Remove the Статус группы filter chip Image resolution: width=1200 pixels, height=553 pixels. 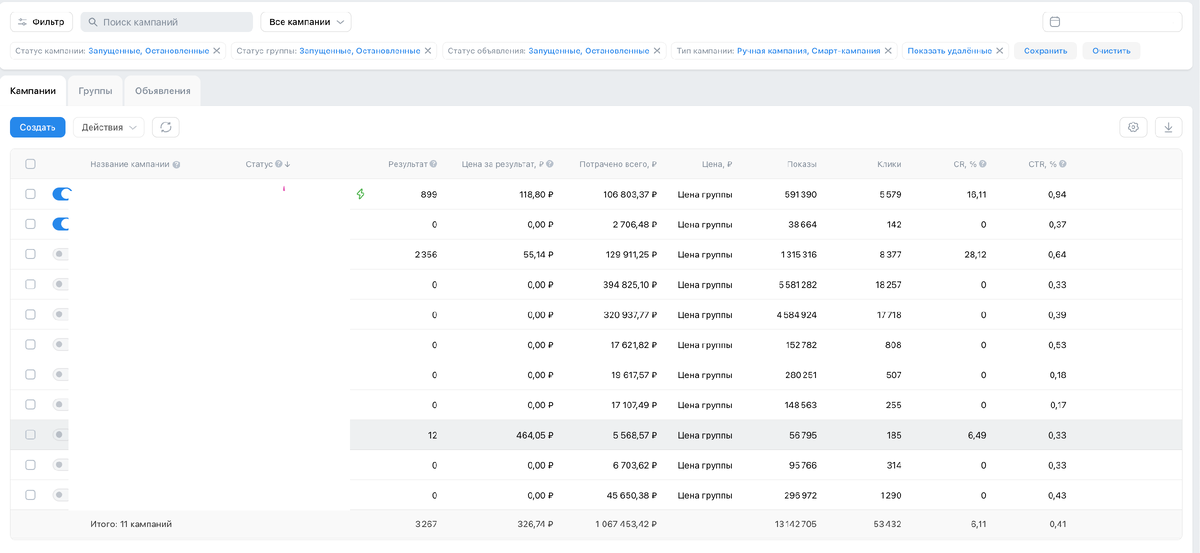(x=428, y=50)
